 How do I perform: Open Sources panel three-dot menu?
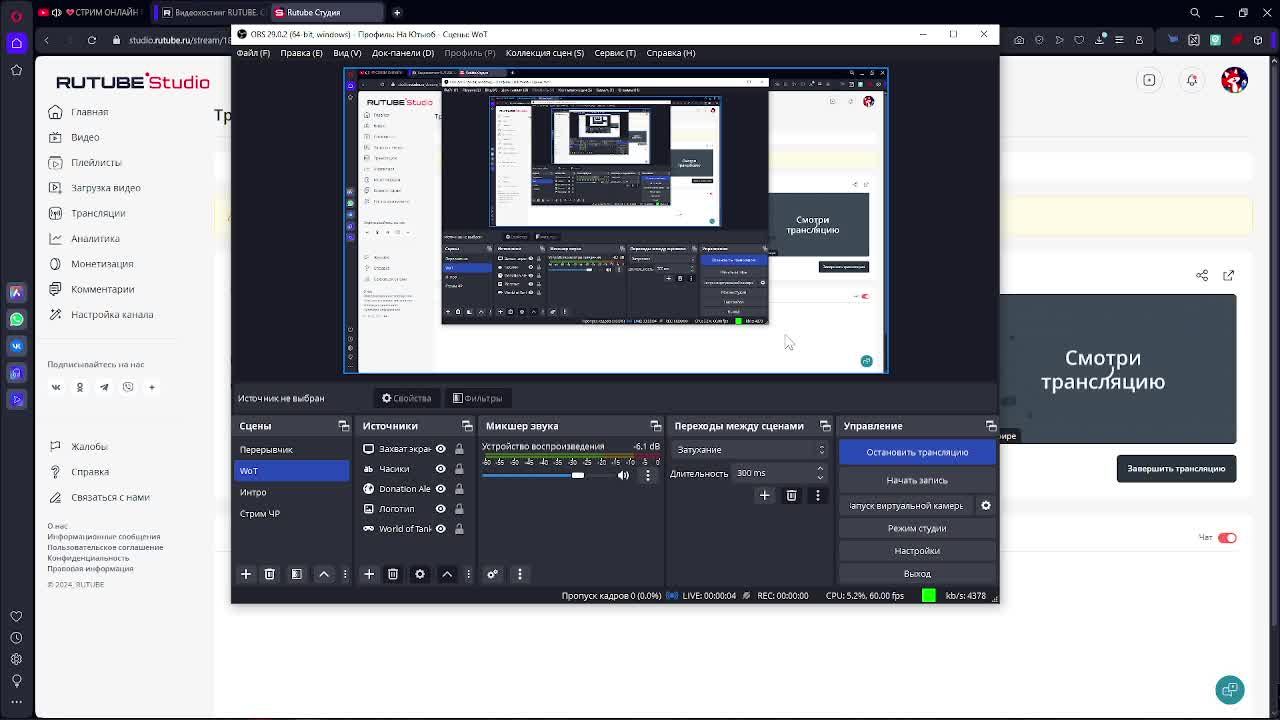(x=468, y=574)
